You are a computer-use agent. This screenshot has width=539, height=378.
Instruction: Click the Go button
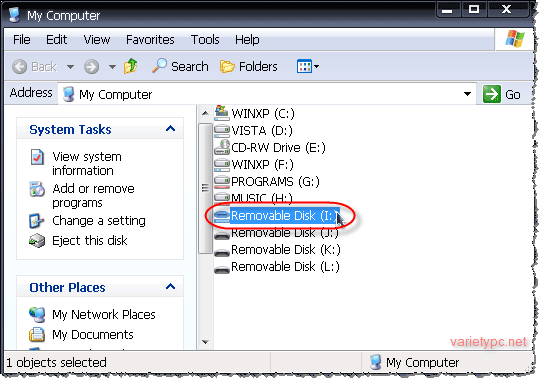pos(502,94)
